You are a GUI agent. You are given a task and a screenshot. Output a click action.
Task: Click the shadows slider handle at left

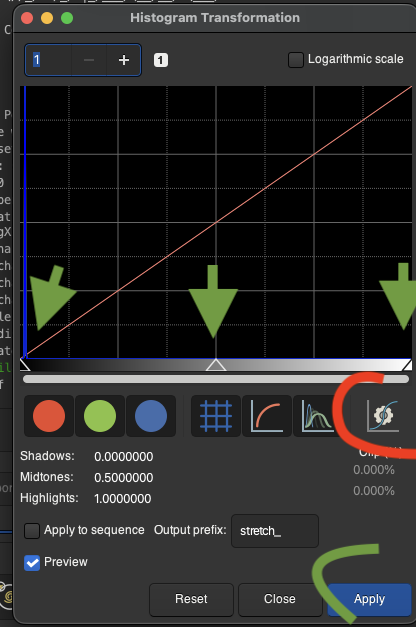click(x=25, y=365)
